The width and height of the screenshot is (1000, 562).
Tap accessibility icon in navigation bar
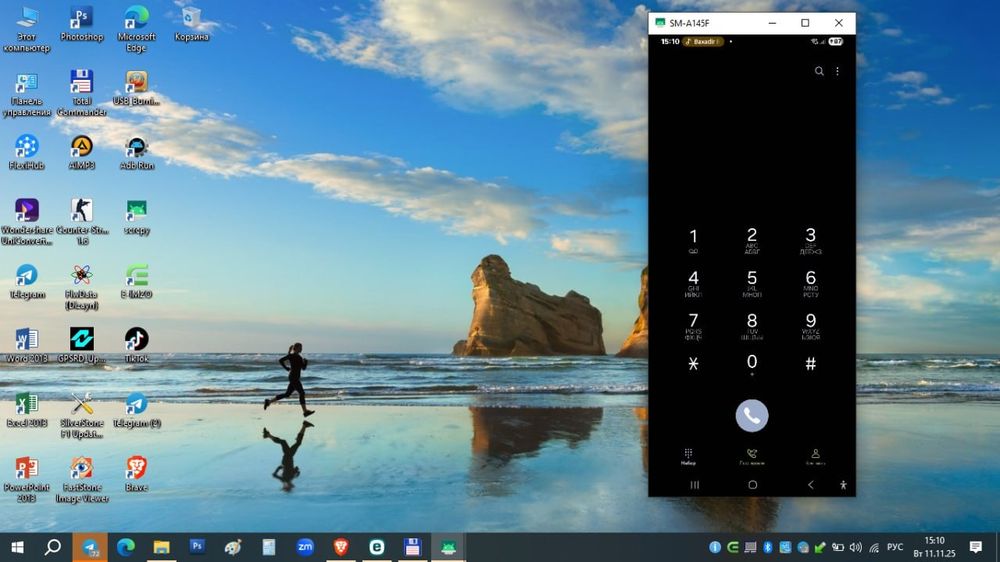pos(843,485)
